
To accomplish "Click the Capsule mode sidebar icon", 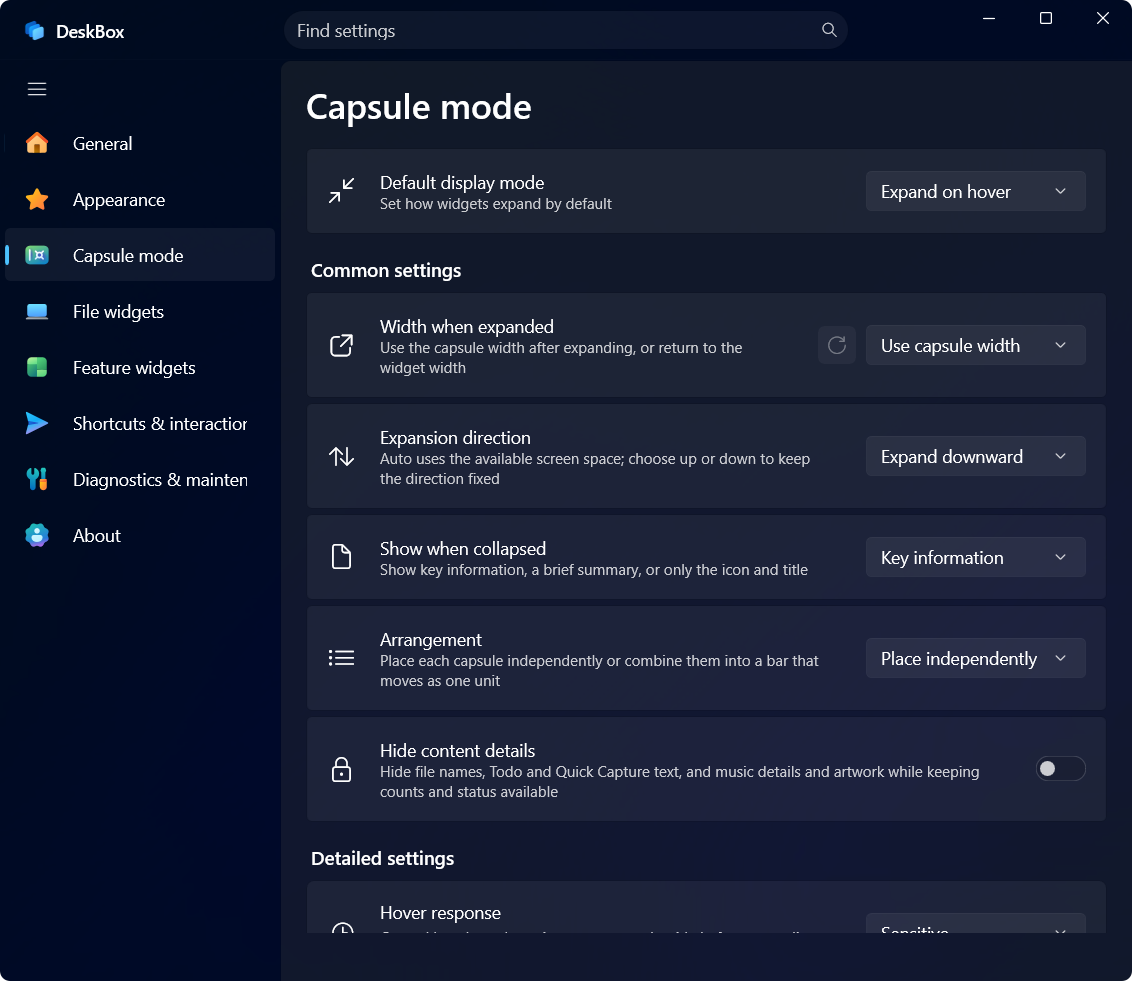I will [37, 255].
